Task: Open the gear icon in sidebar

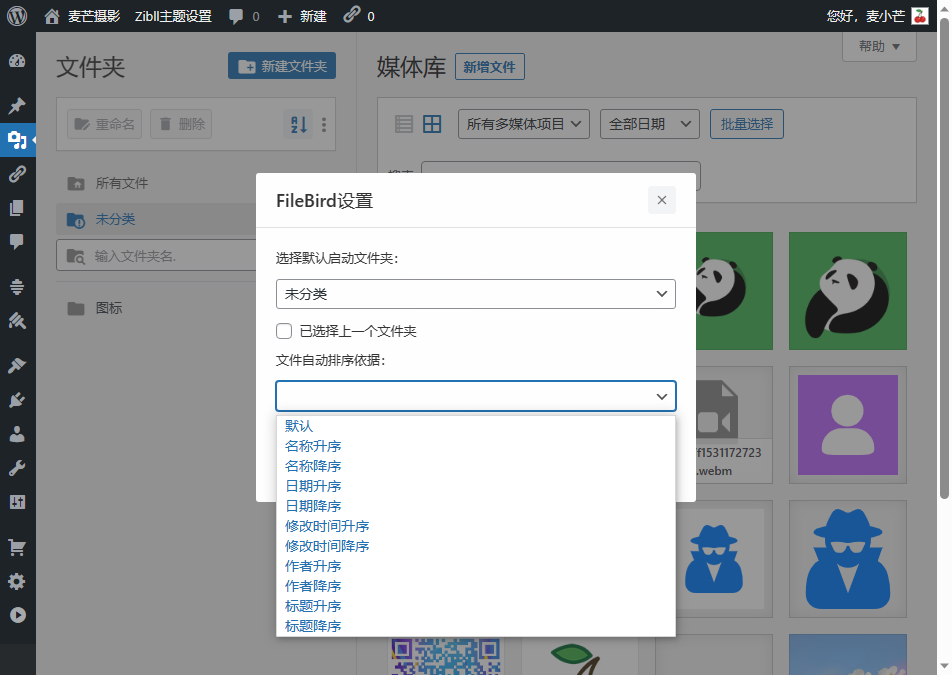Action: pos(17,582)
